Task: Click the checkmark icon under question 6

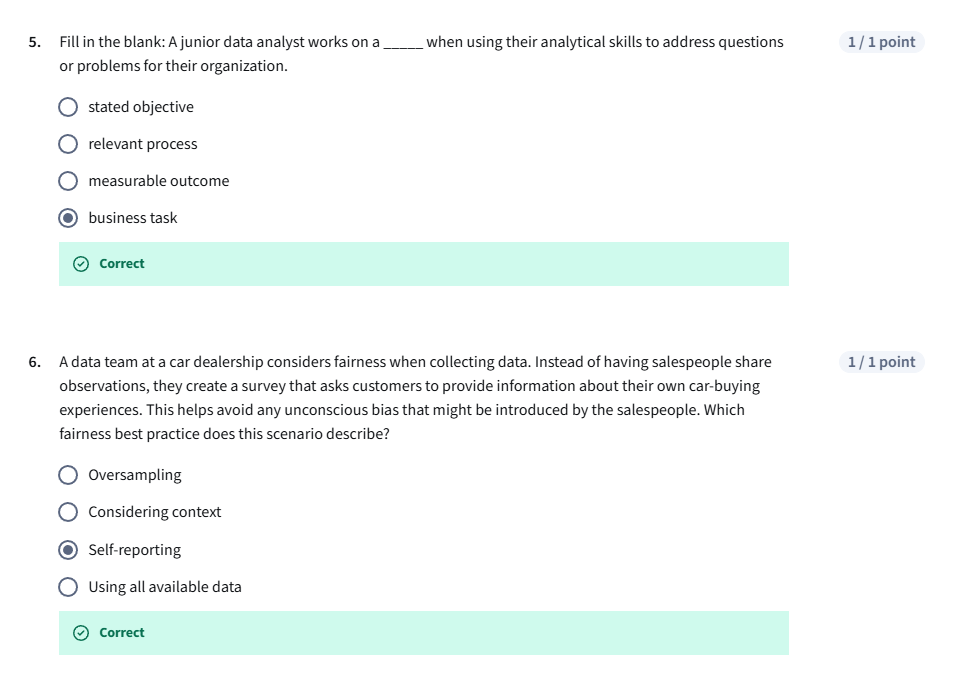Action: pyautogui.click(x=81, y=633)
